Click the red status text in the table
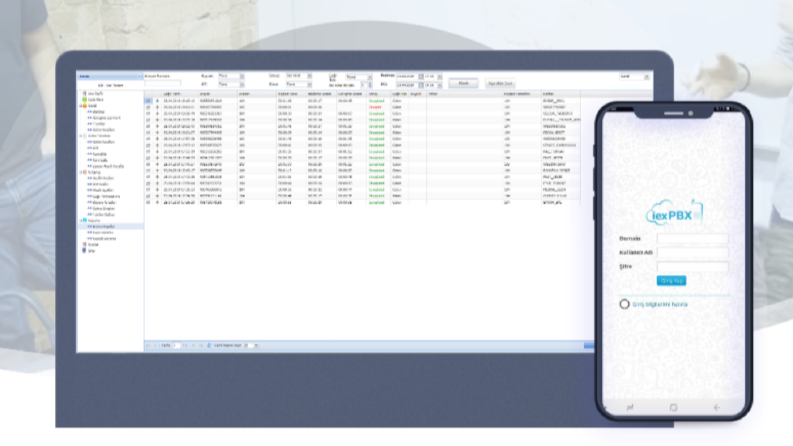The image size is (793, 446). [x=375, y=107]
